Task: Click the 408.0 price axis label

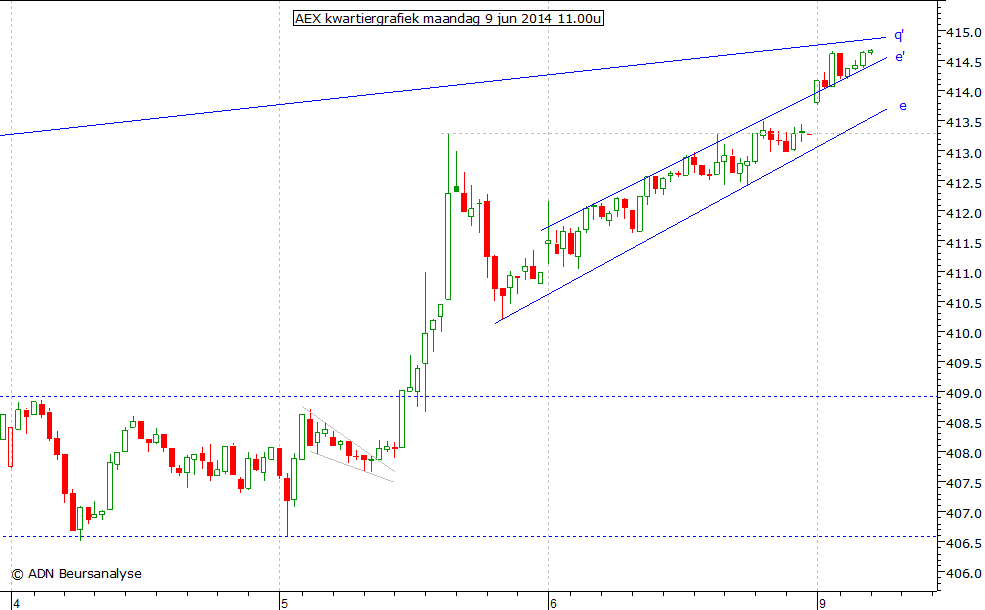Action: pos(964,454)
